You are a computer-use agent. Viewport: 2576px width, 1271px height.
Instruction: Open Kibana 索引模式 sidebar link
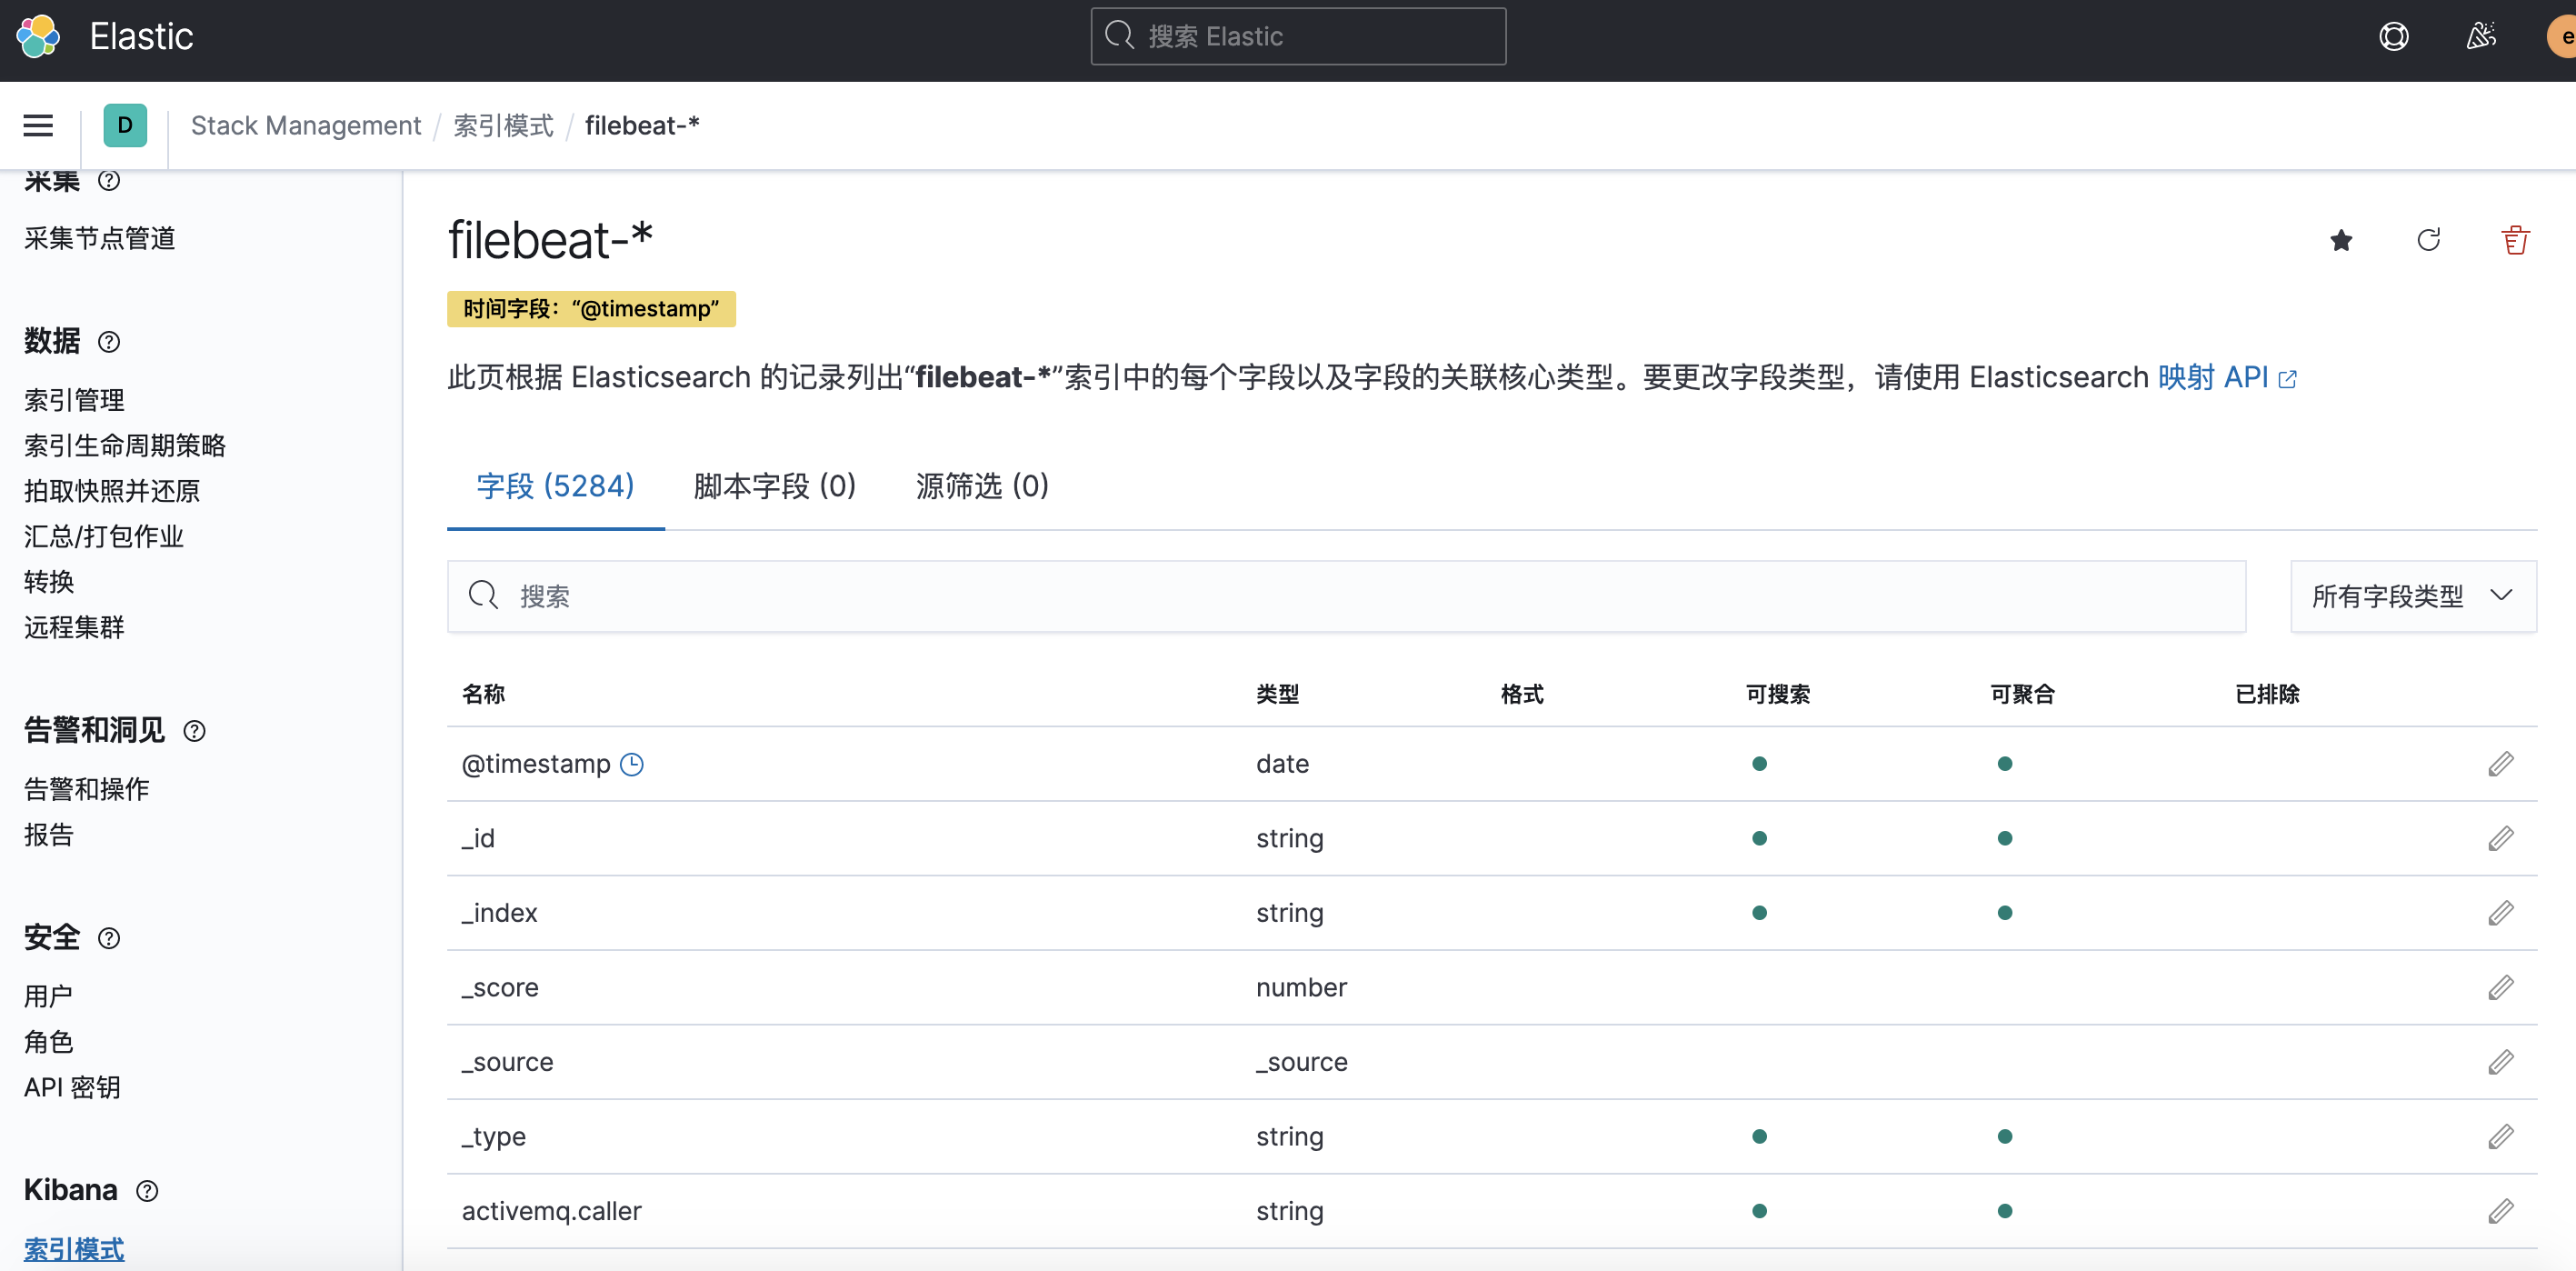[x=74, y=1249]
